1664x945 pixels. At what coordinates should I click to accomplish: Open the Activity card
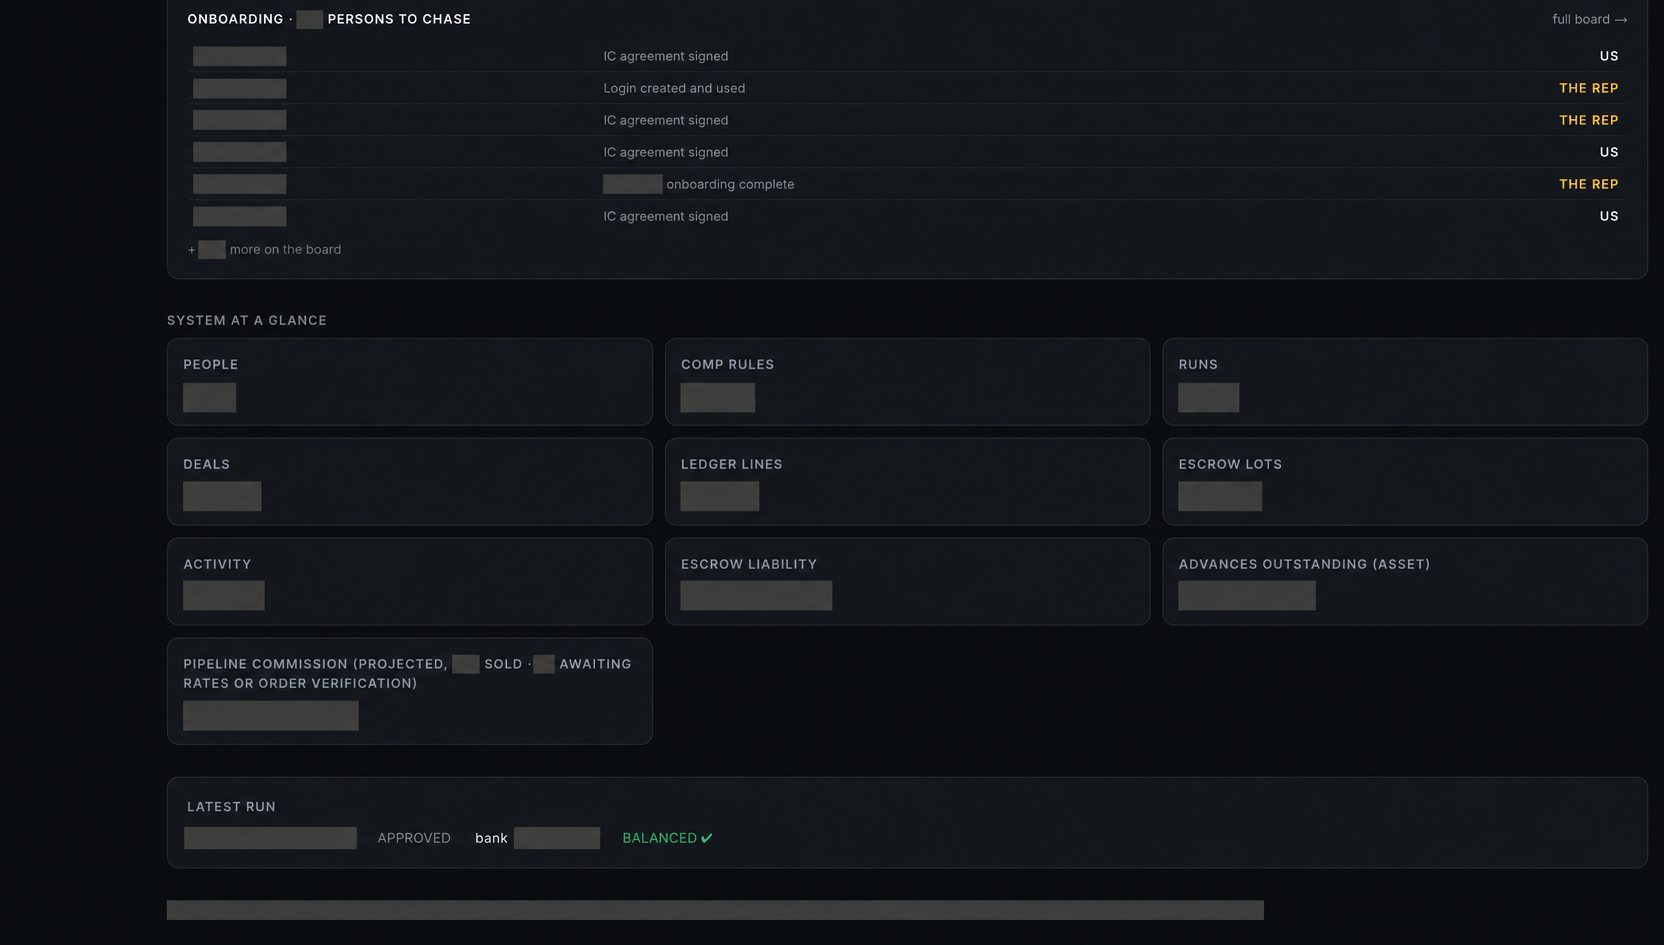coord(409,582)
